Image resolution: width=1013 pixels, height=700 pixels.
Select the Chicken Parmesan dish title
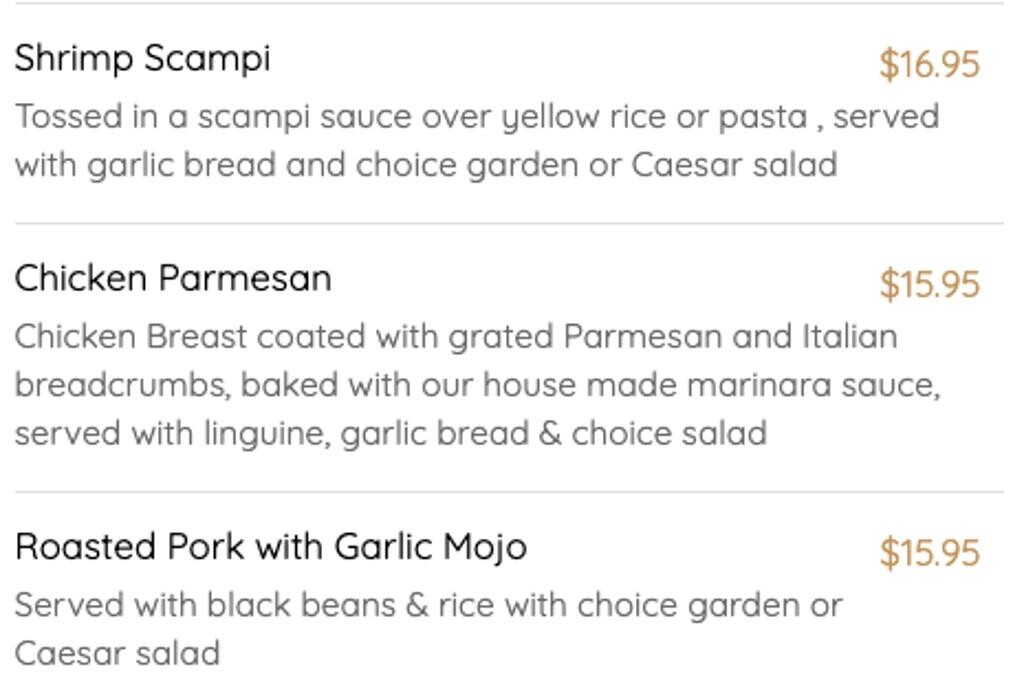(172, 278)
